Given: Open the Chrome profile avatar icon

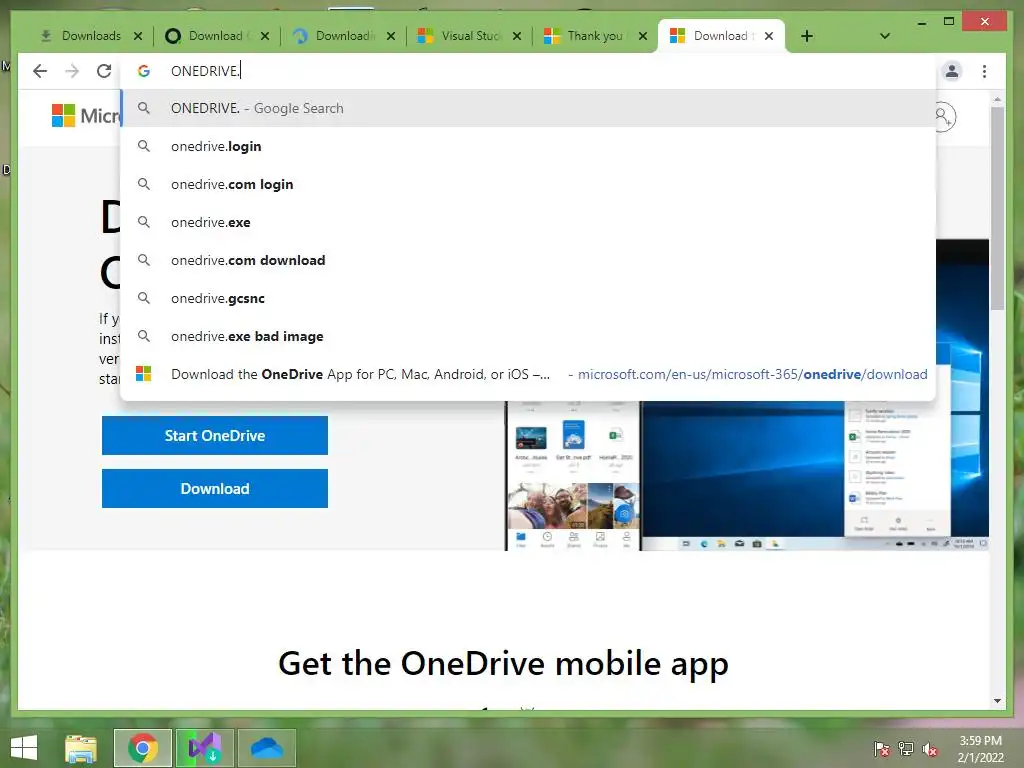Looking at the screenshot, I should point(952,71).
